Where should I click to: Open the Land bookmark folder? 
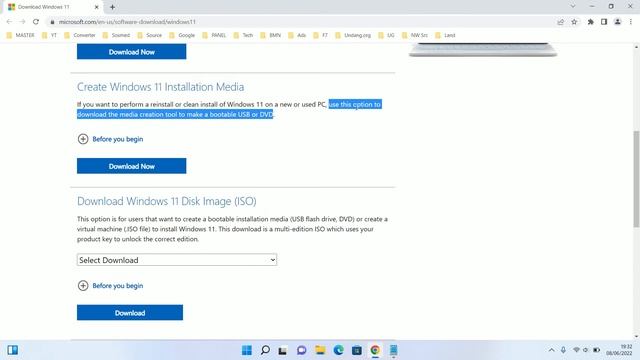[x=445, y=35]
